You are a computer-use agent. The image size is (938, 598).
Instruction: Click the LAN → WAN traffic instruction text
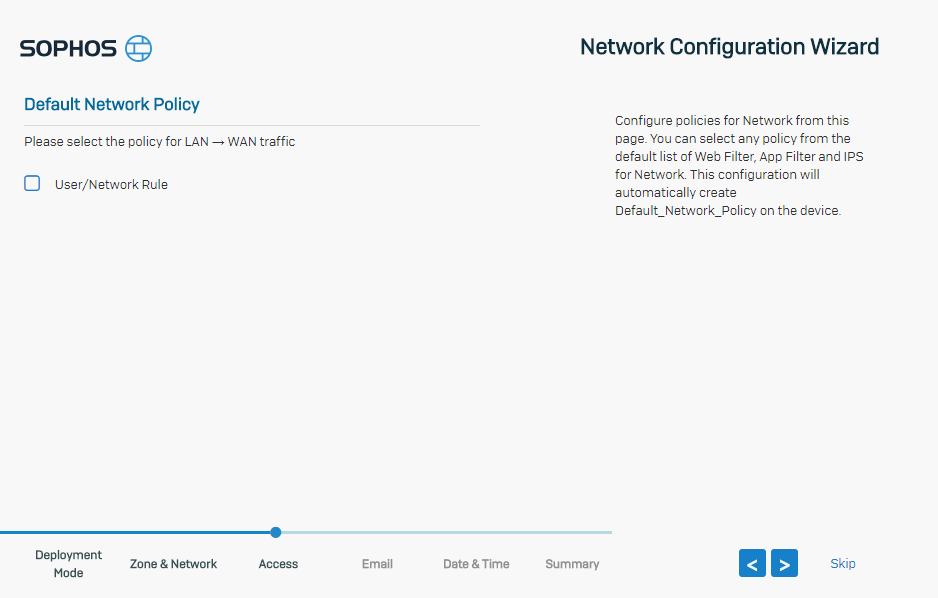pos(160,142)
